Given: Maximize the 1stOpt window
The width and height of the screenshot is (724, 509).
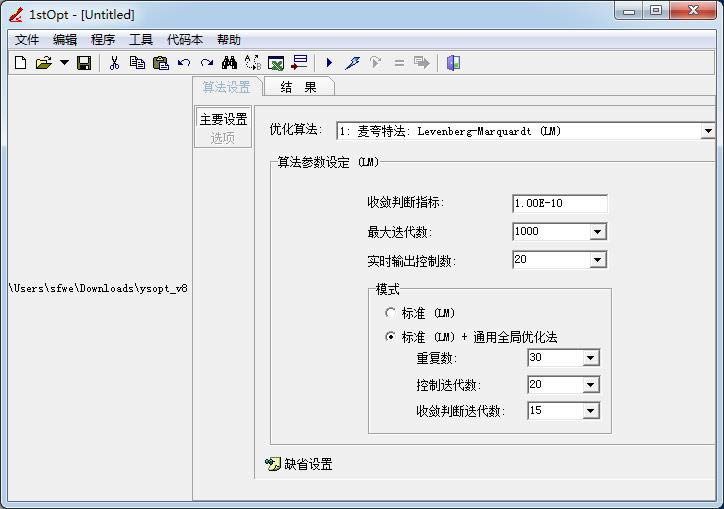Looking at the screenshot, I should coord(656,11).
